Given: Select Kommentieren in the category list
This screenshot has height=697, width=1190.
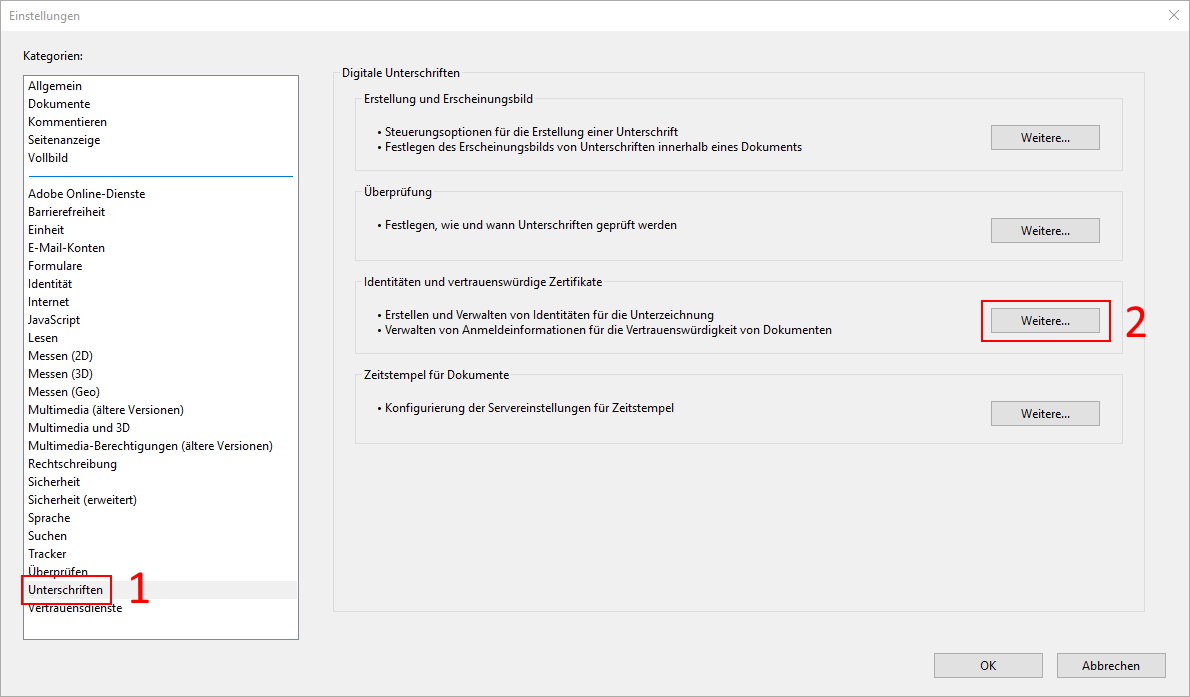Looking at the screenshot, I should pyautogui.click(x=67, y=122).
